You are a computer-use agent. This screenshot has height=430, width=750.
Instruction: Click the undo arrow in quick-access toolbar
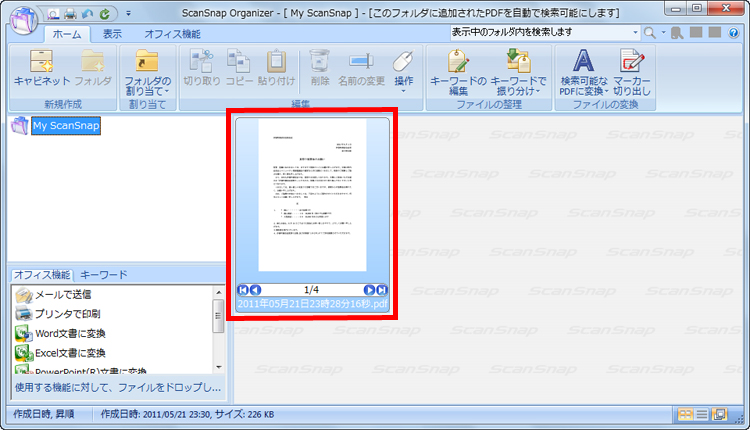point(87,14)
